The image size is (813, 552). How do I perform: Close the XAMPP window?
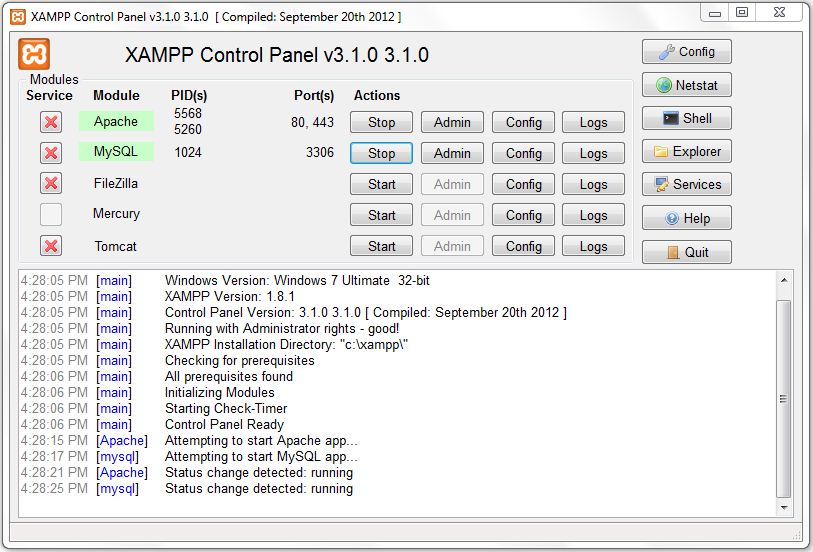[x=779, y=13]
